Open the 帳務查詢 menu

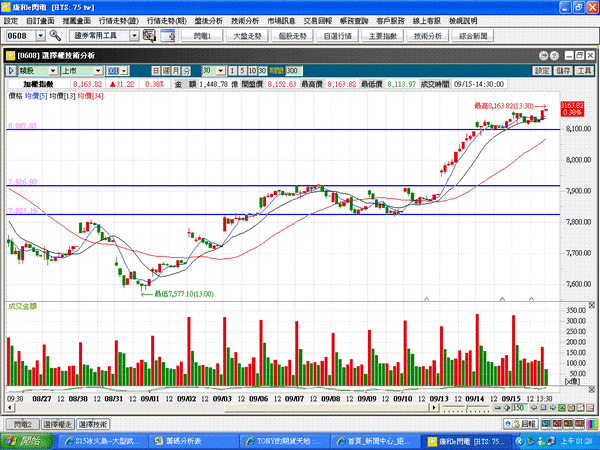click(354, 21)
